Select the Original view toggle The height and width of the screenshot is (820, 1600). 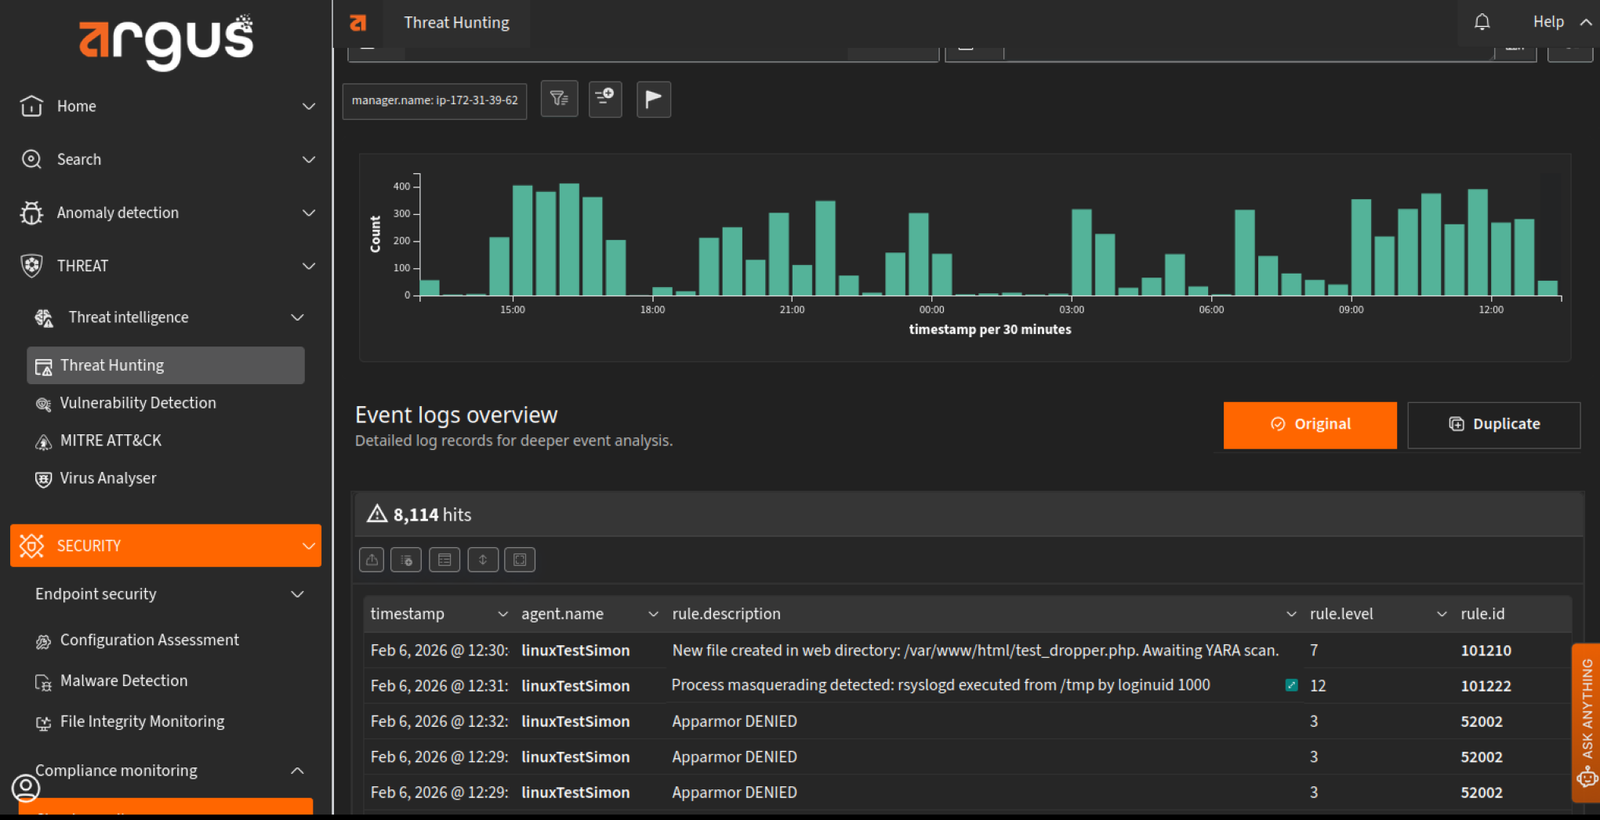pos(1309,425)
